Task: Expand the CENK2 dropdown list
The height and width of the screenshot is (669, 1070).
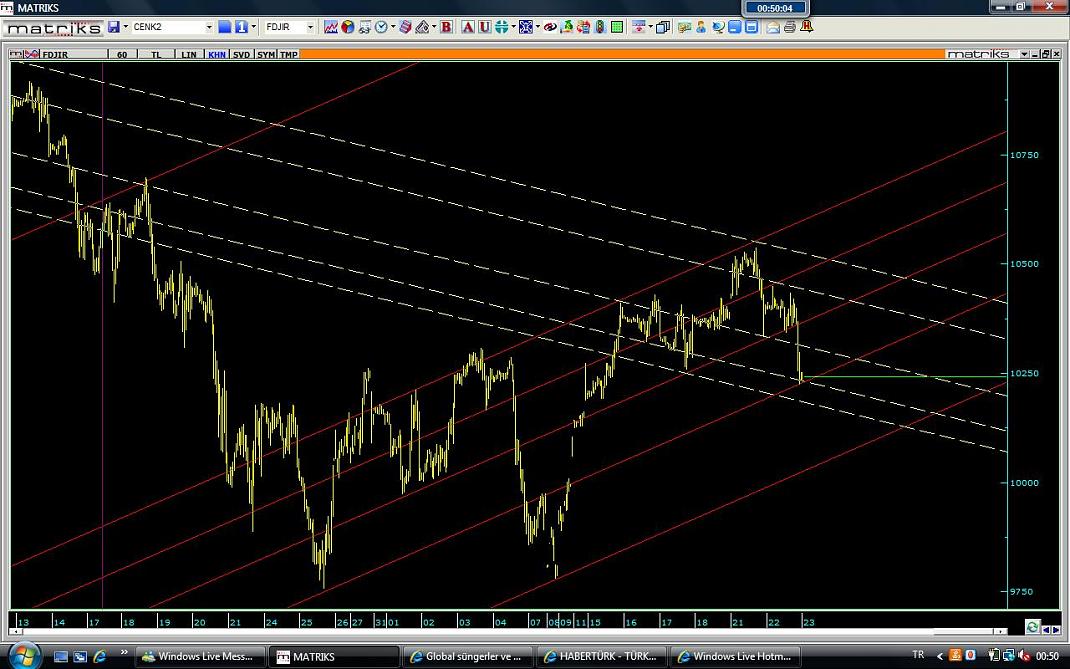Action: click(x=209, y=27)
